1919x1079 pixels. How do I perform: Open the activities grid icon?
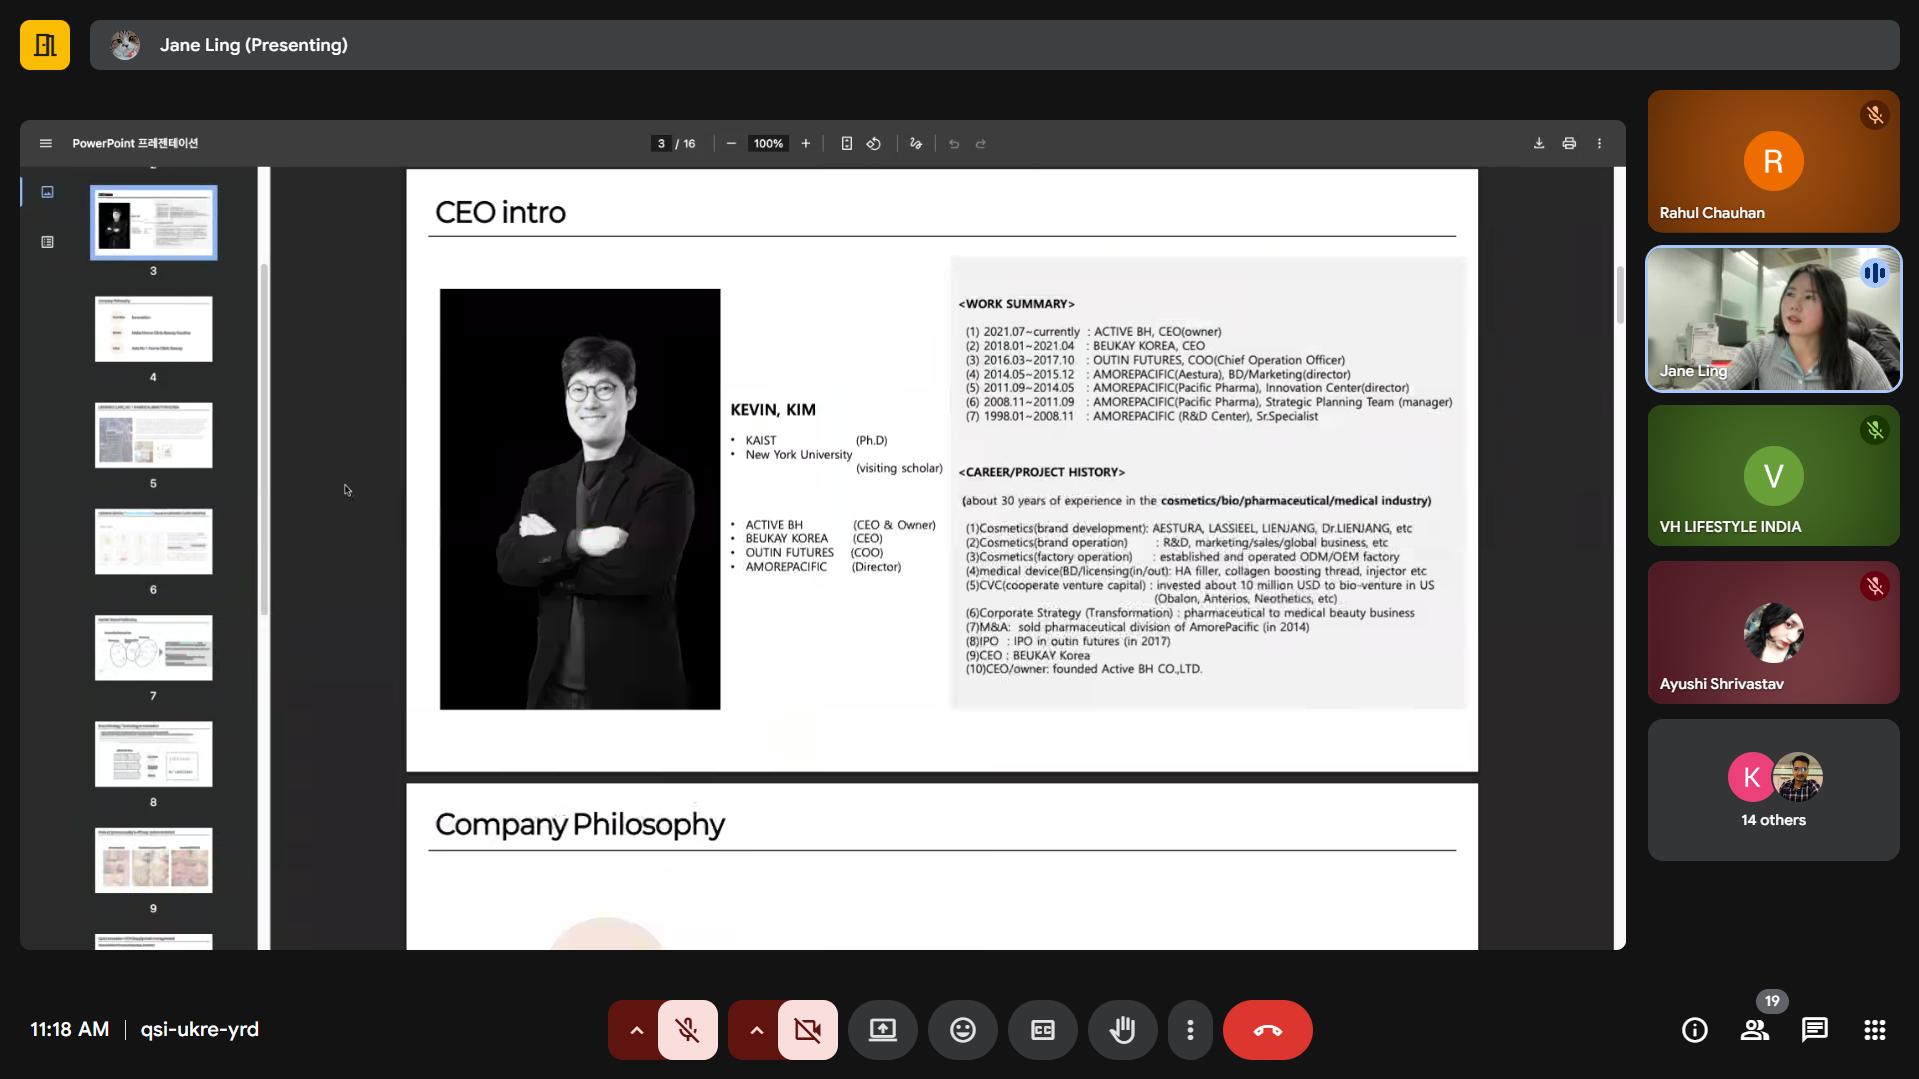pyautogui.click(x=1874, y=1030)
